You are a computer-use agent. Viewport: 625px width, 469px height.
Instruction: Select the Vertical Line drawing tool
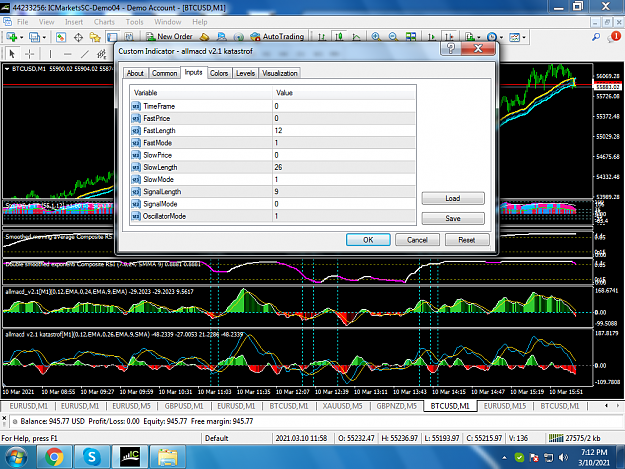[x=50, y=53]
